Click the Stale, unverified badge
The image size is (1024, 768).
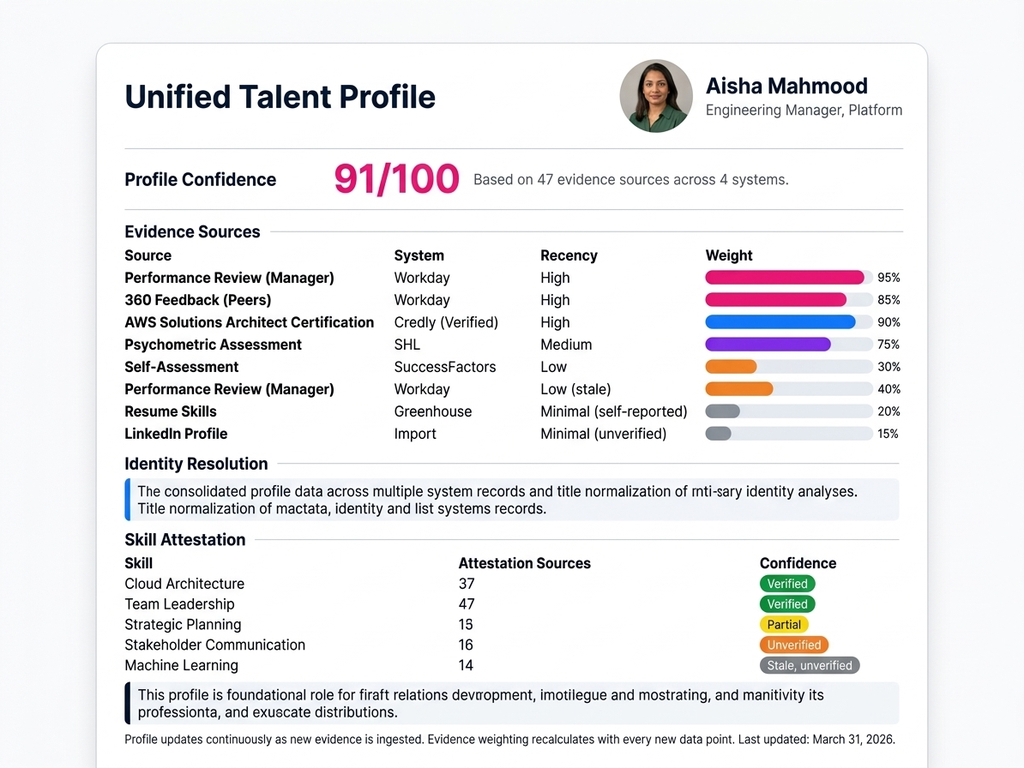point(809,666)
